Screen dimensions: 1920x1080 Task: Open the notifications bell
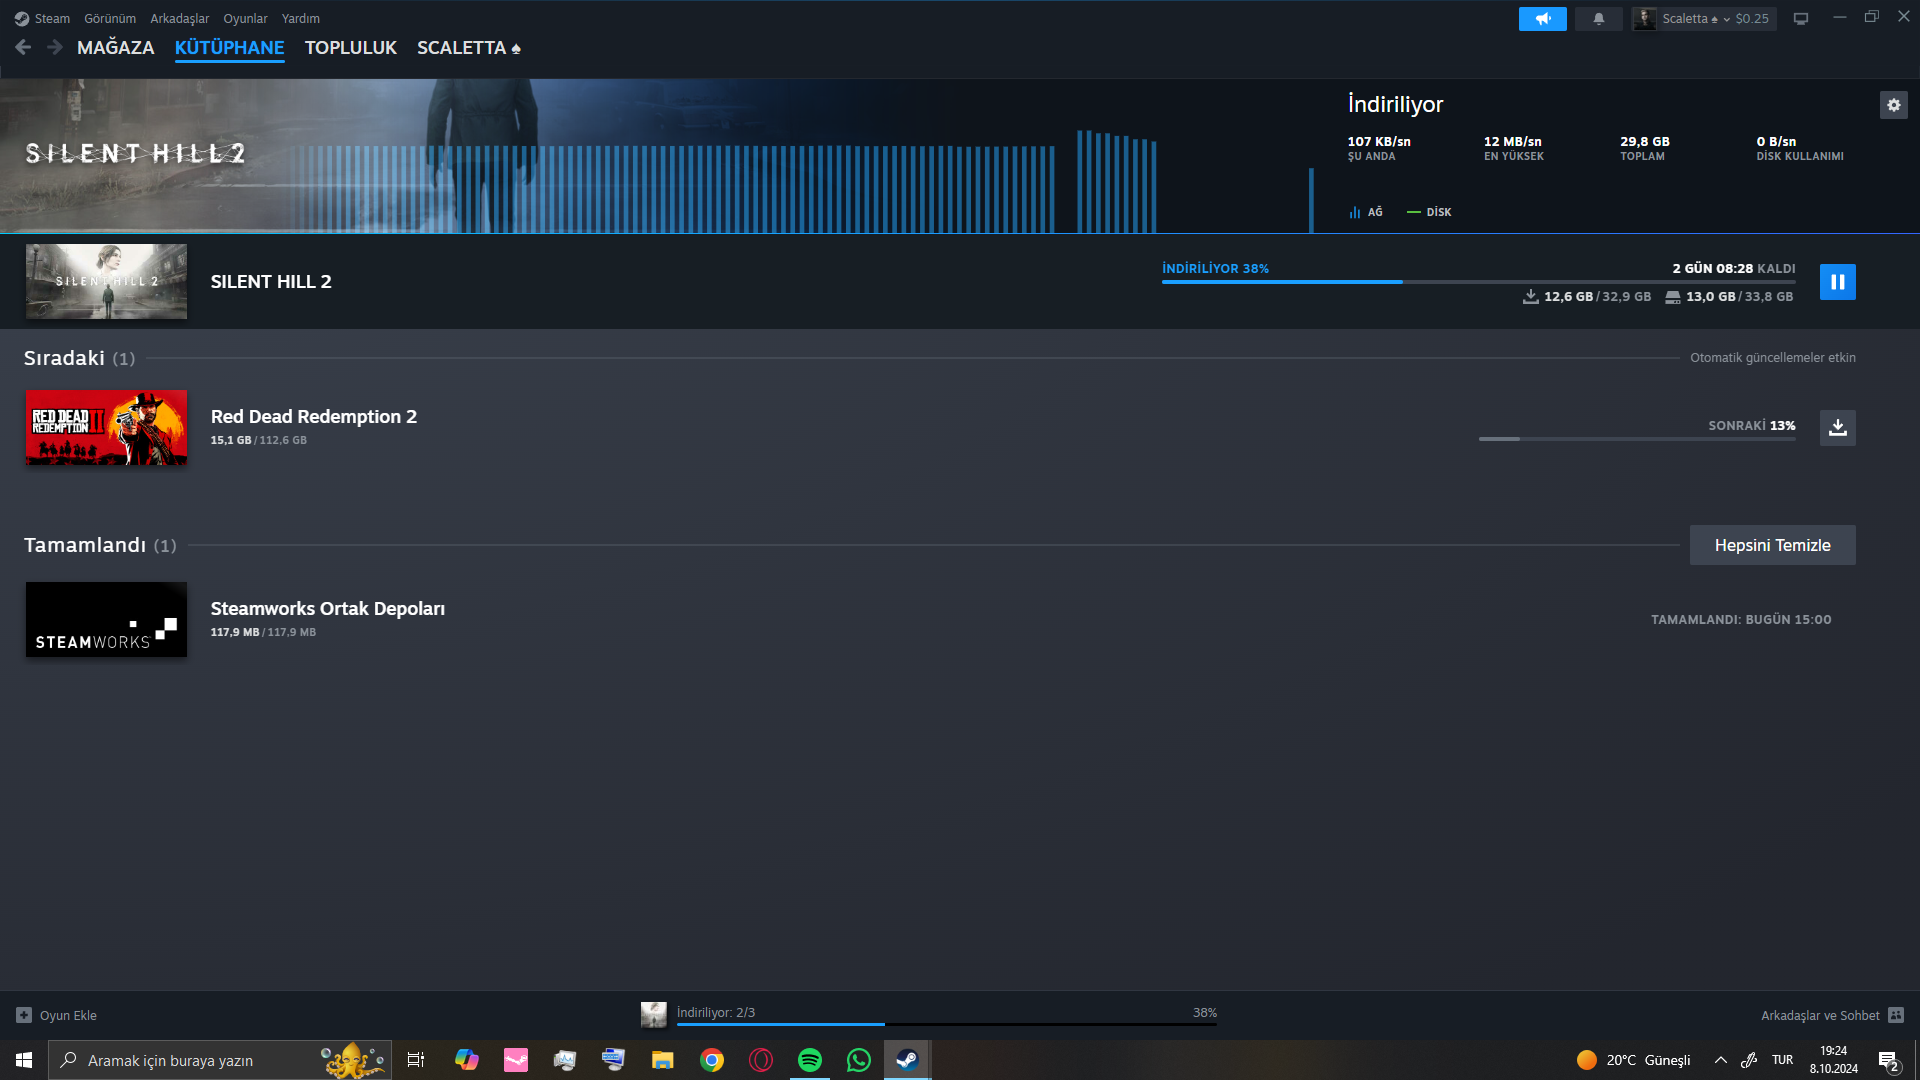1598,19
